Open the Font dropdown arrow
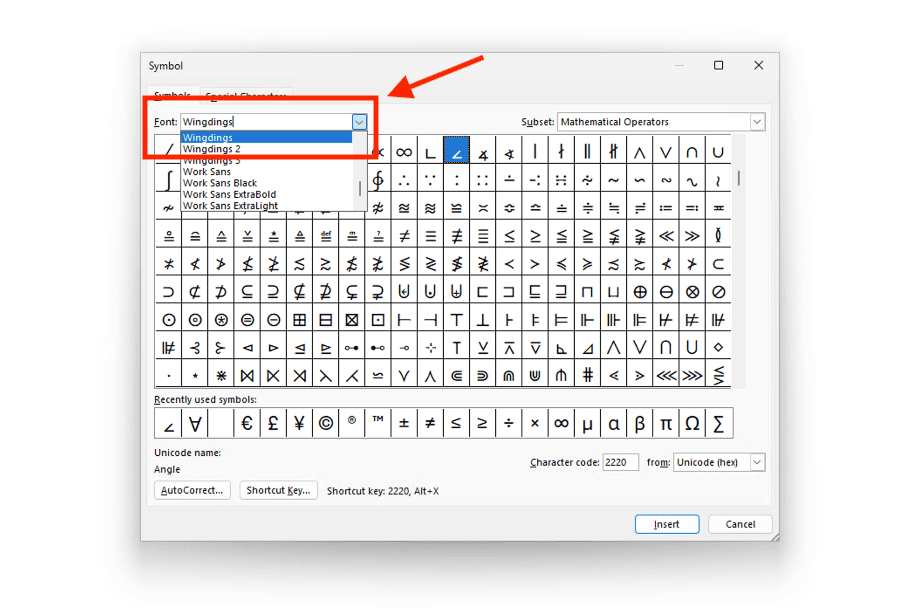Image resolution: width=918 pixels, height=616 pixels. click(359, 122)
